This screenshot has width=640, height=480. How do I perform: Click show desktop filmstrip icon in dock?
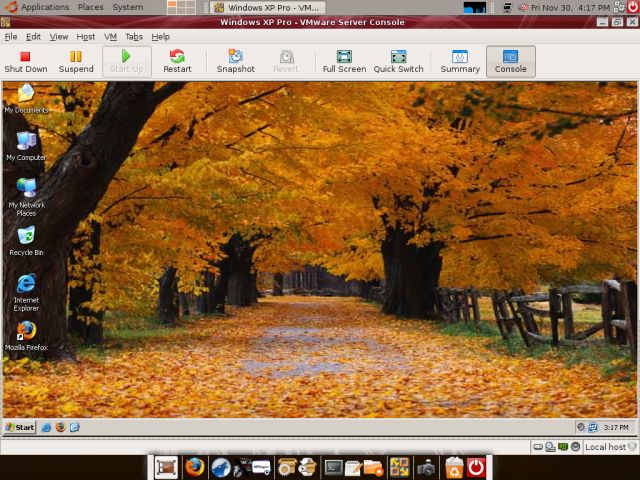(166, 467)
